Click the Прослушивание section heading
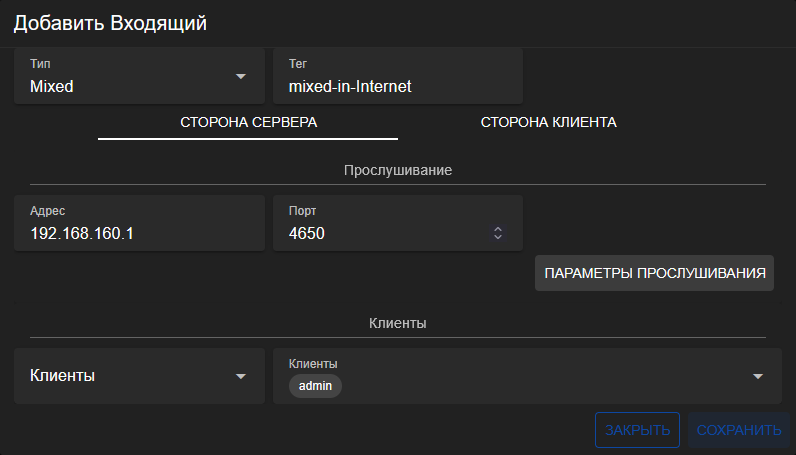Screen dimensions: 796x455 (x=398, y=170)
